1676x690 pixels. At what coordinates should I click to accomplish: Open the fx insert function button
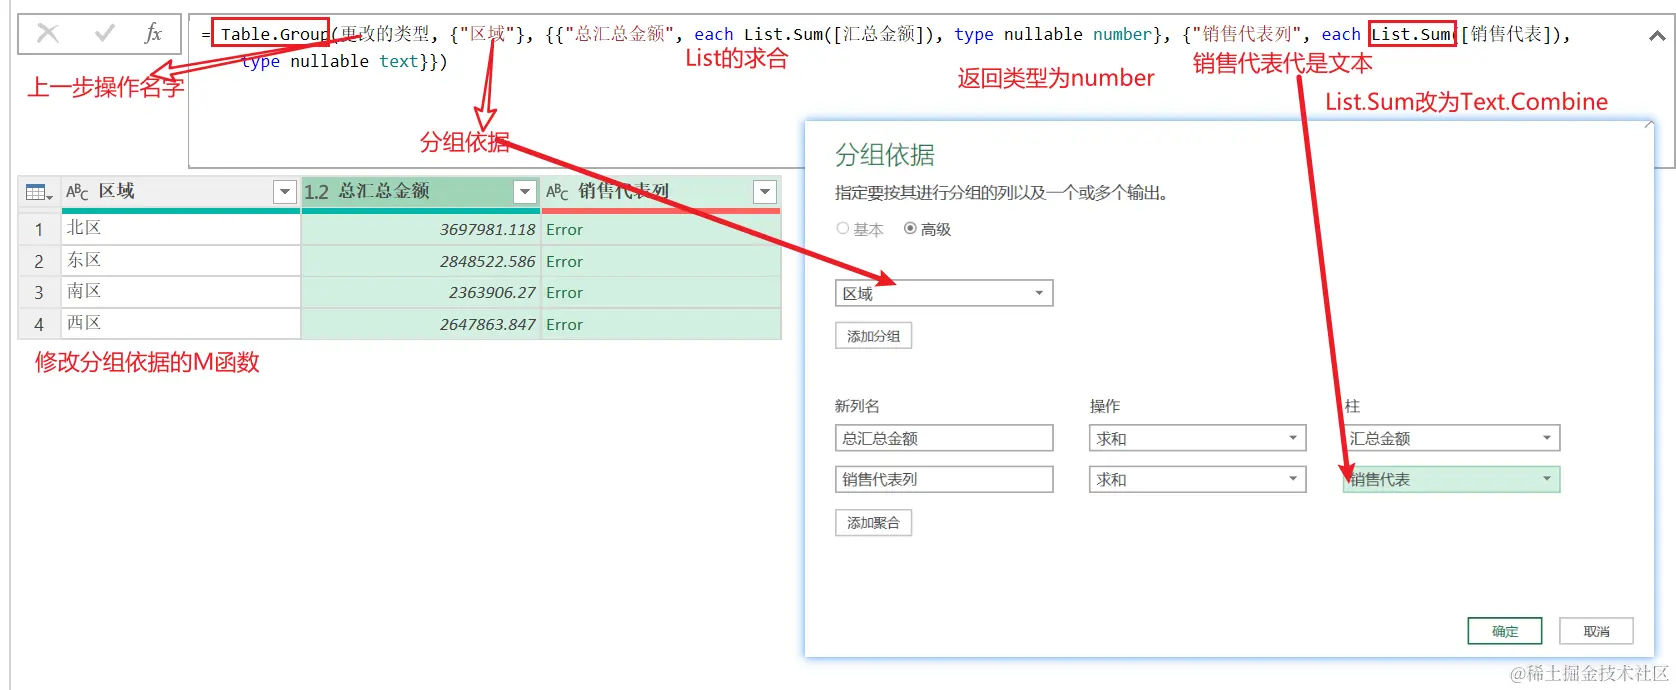(x=153, y=34)
